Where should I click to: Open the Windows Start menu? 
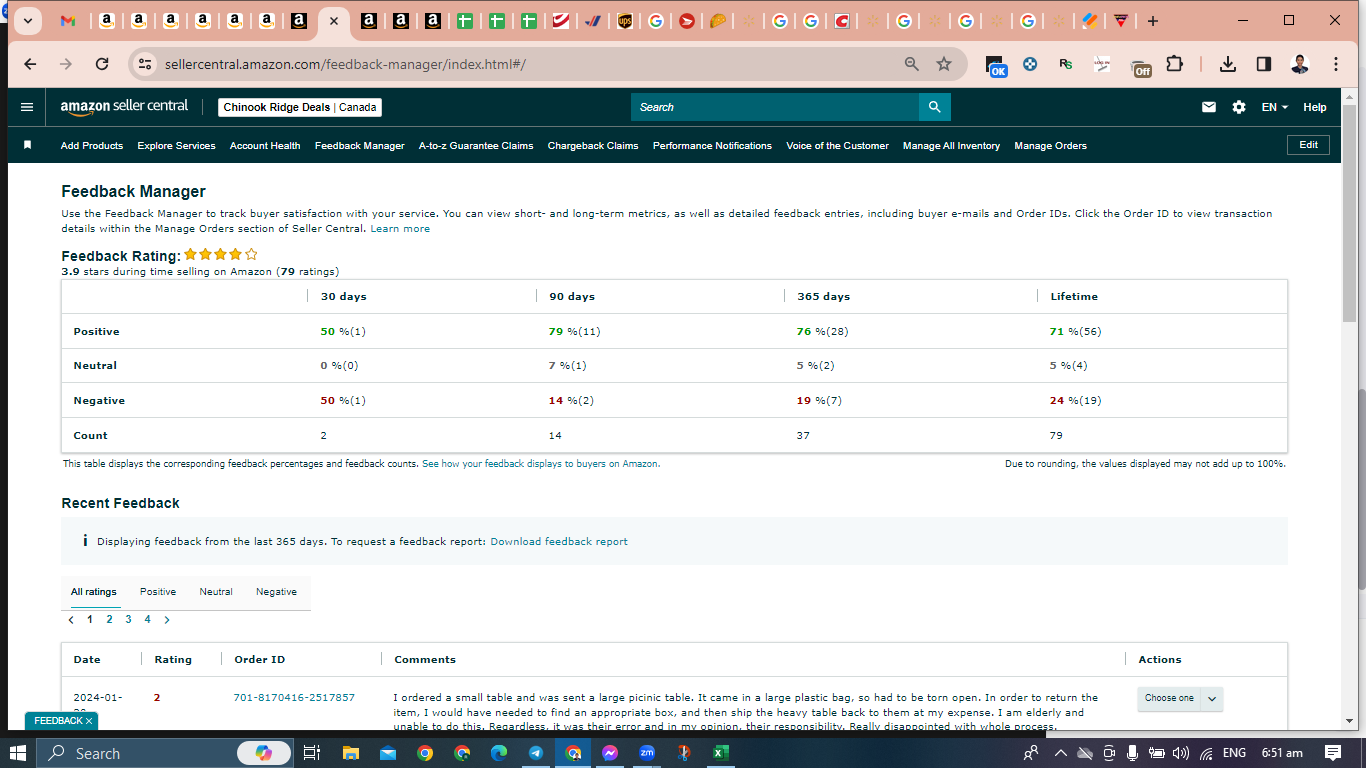[x=19, y=753]
